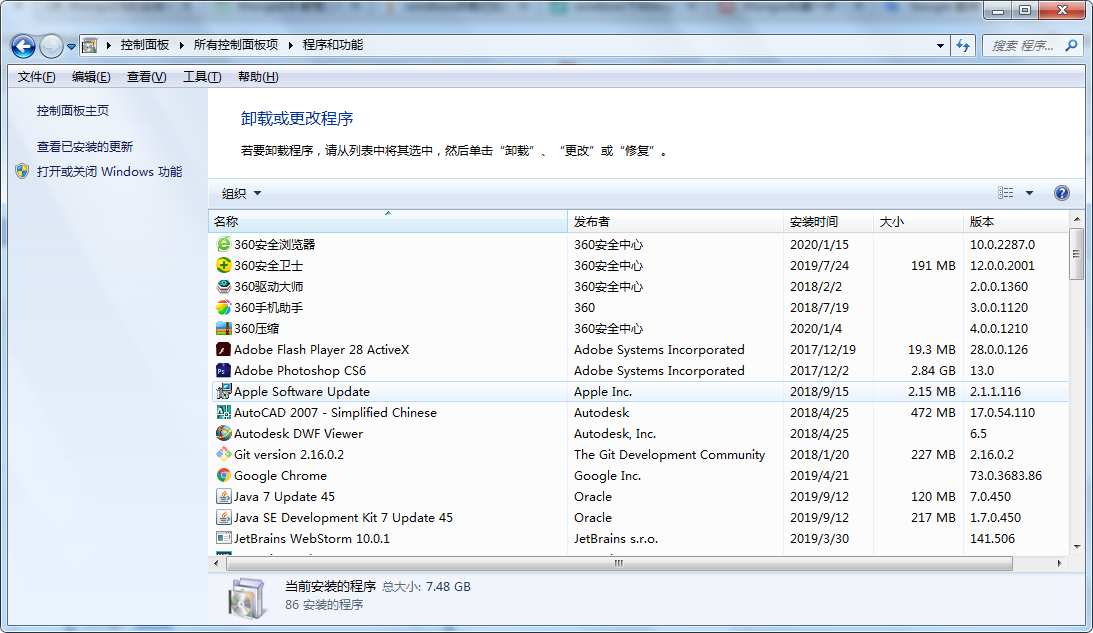Viewport: 1093px width, 633px height.
Task: Expand the more view options arrow
Action: (x=1030, y=193)
